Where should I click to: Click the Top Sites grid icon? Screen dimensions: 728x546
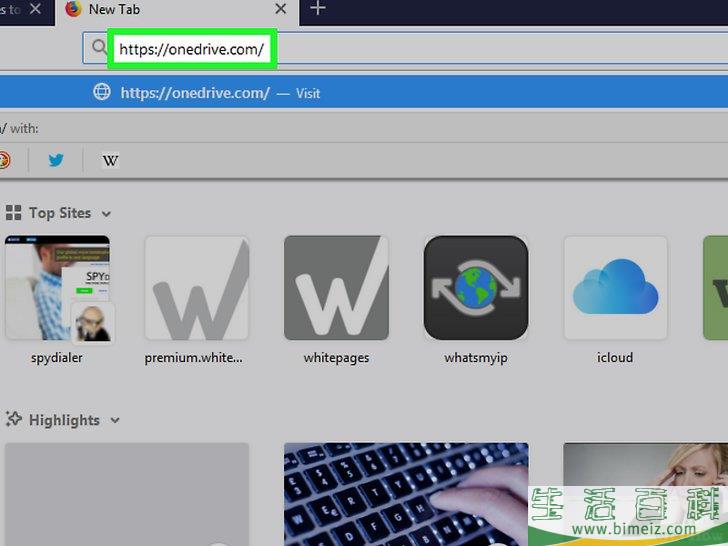[x=13, y=213]
